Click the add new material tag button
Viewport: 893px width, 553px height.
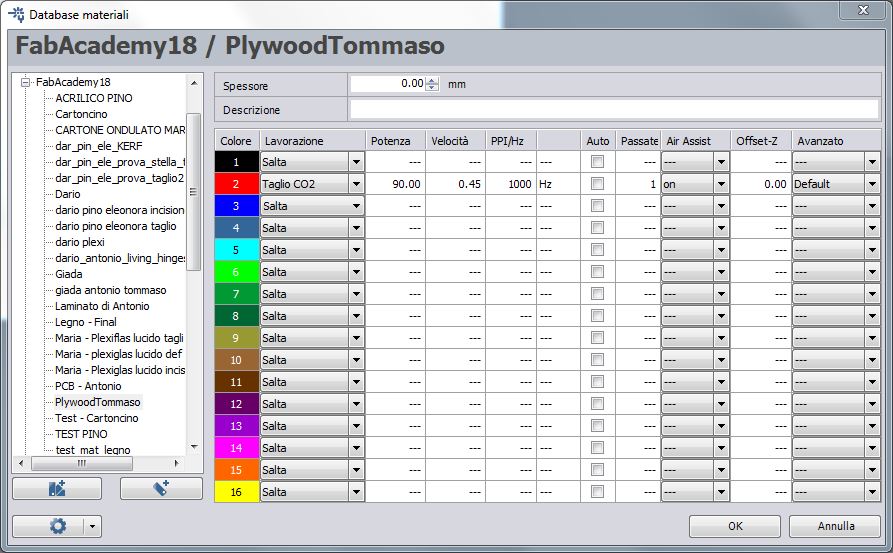(161, 488)
